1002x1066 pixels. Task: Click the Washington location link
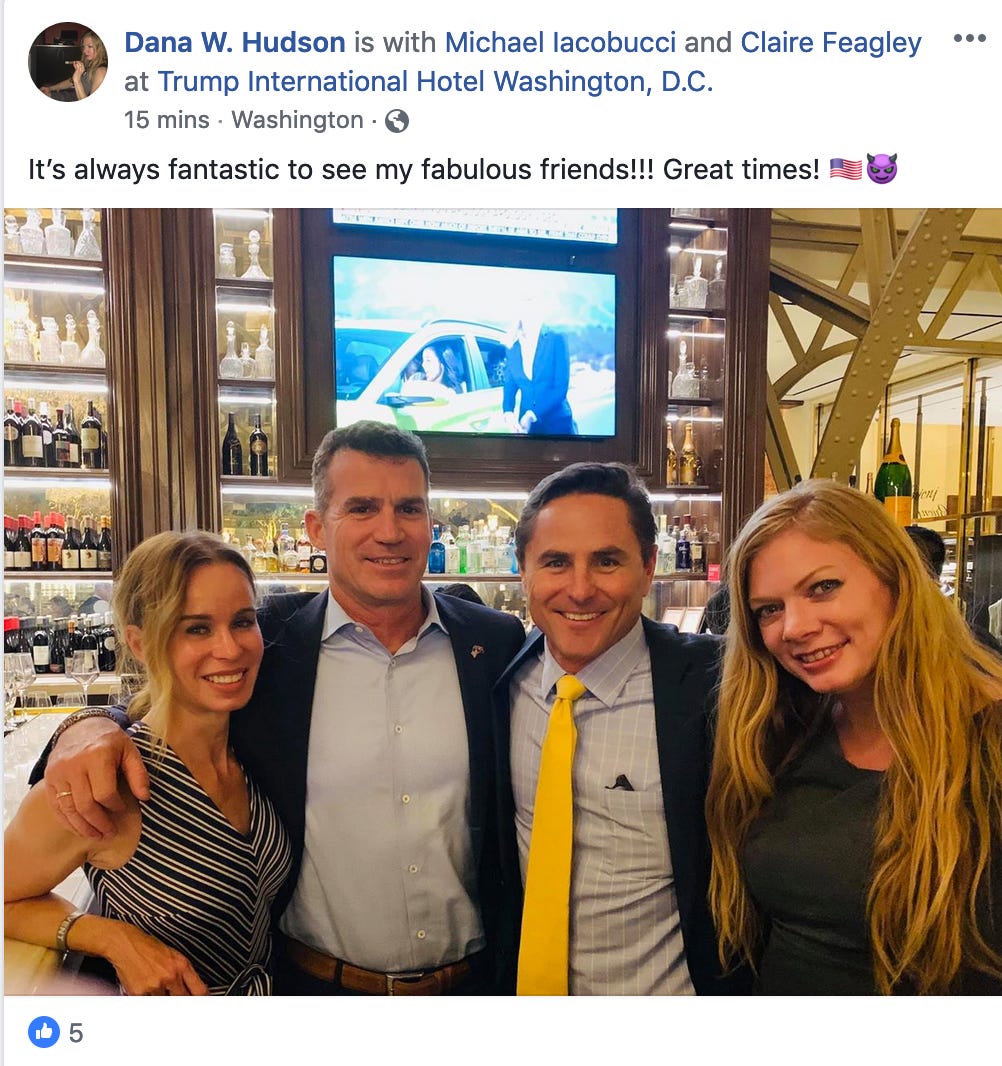(297, 120)
